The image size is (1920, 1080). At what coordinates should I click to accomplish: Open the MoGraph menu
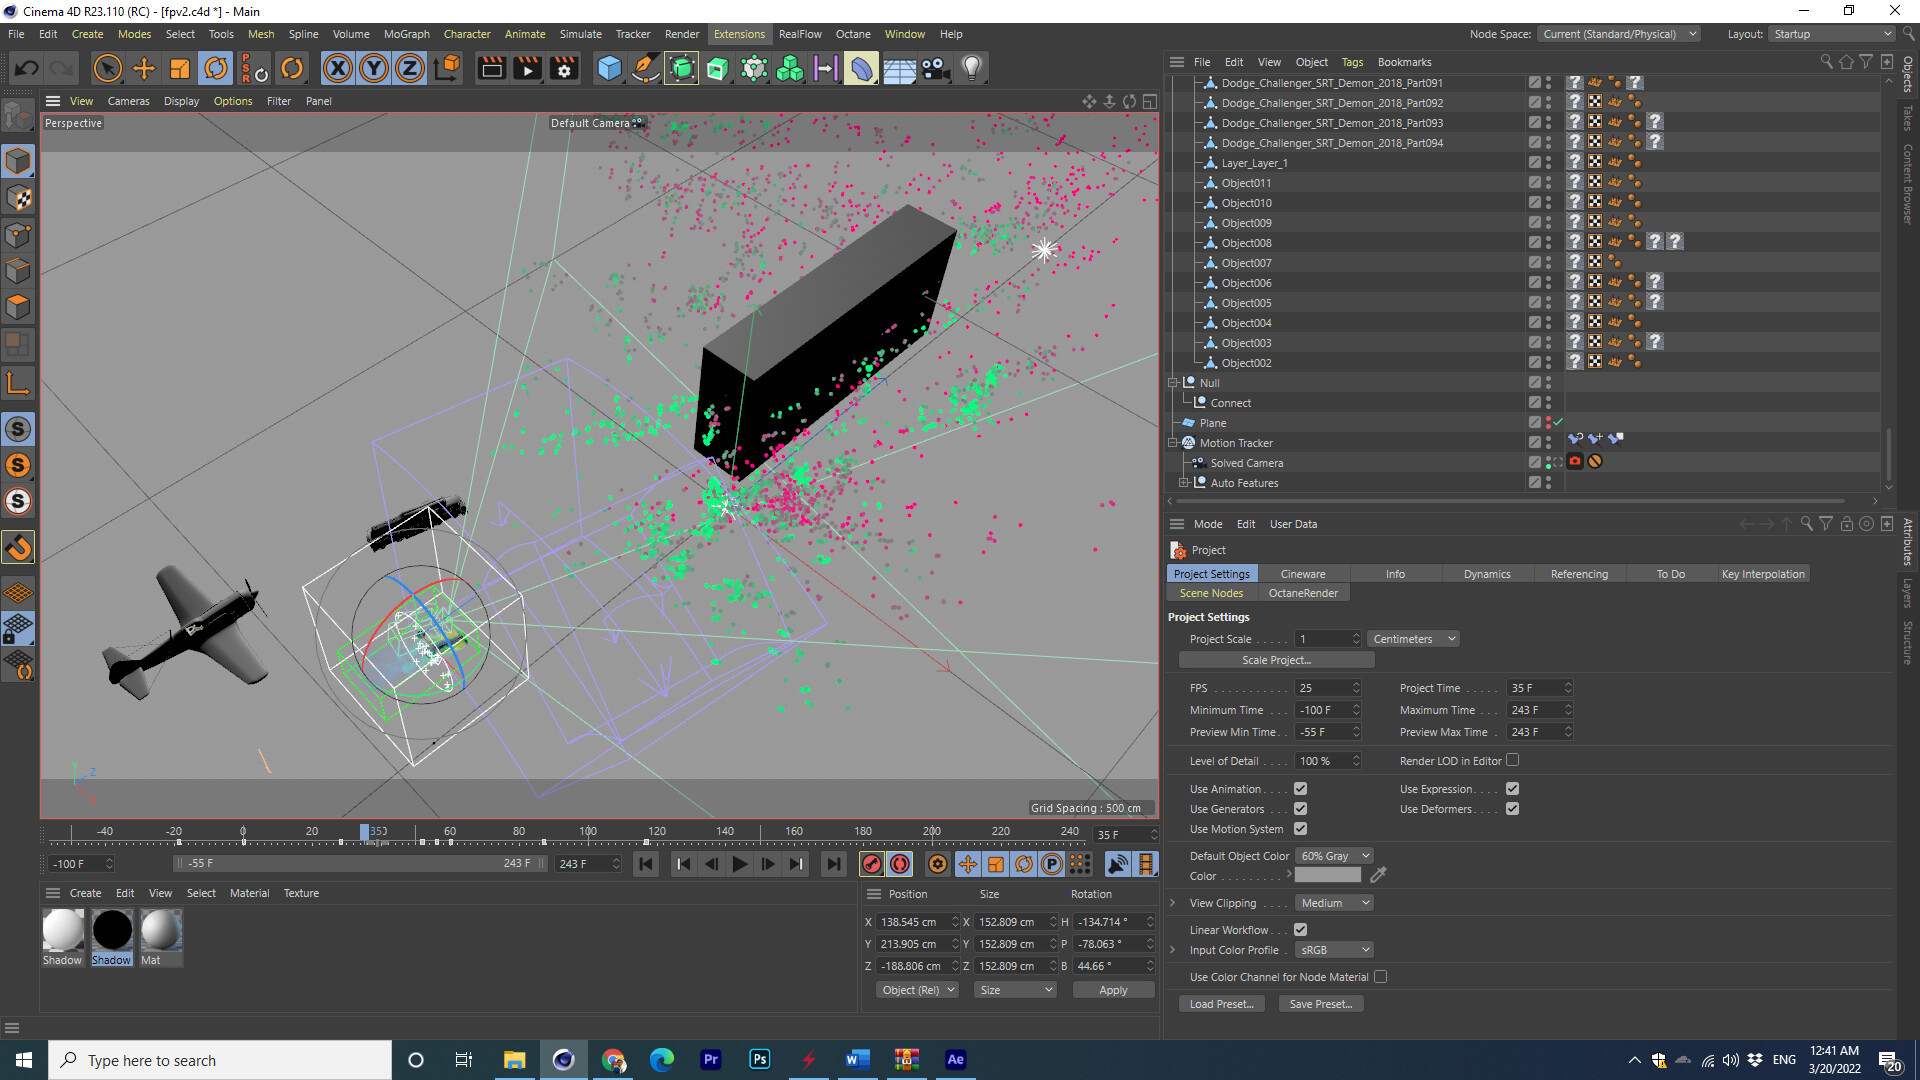point(406,34)
